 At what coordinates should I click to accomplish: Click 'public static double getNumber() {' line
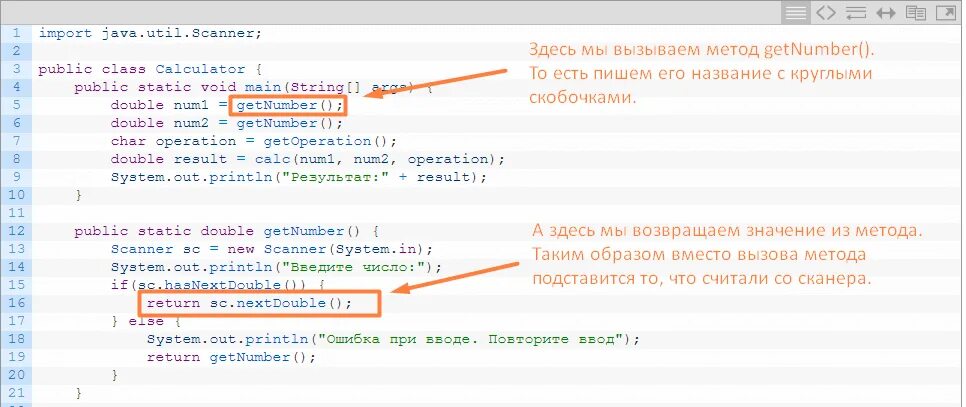[x=226, y=231]
